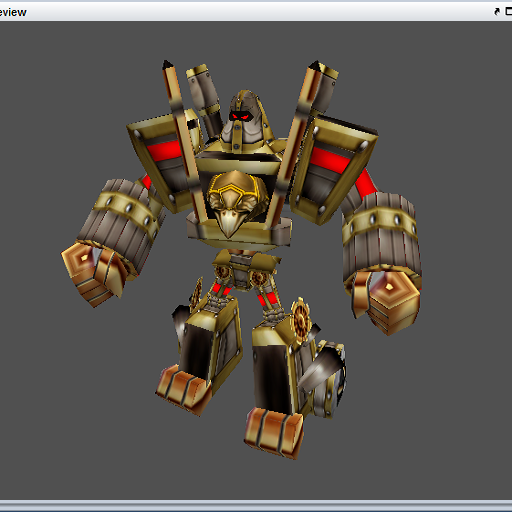Click the bottom border bar of the panel
The image size is (512, 512).
[x=256, y=504]
